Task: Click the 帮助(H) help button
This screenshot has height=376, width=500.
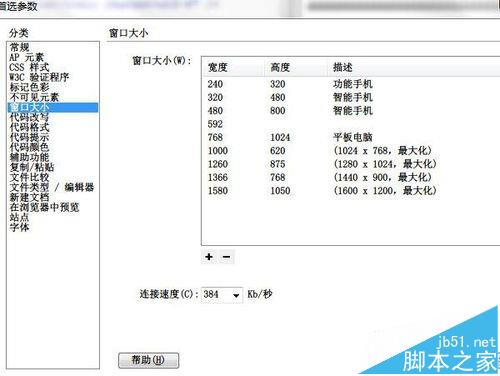Action: [x=148, y=360]
